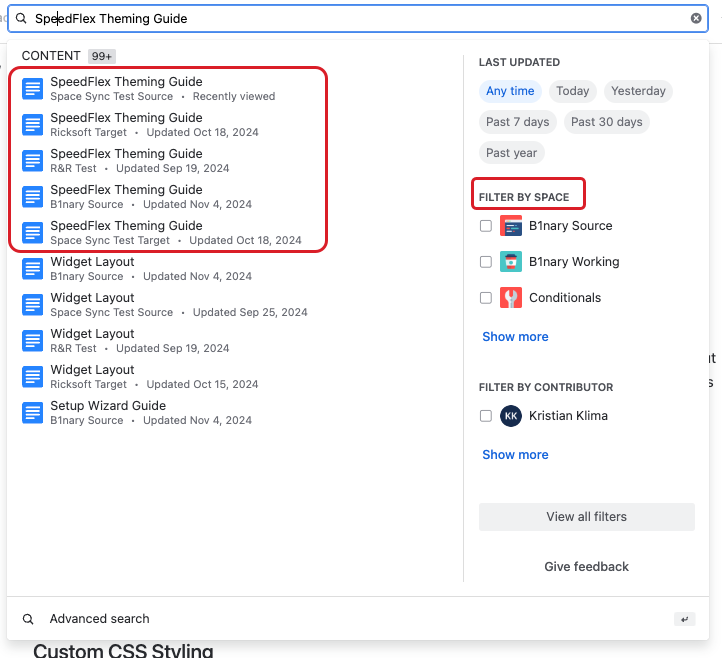
Task: Click the Custom CSS Styling heading behind the dropdown
Action: point(123,650)
